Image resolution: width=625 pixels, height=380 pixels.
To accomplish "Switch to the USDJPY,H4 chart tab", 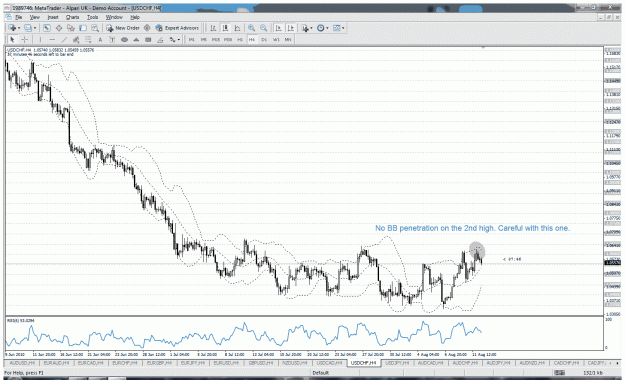I will tap(397, 363).
